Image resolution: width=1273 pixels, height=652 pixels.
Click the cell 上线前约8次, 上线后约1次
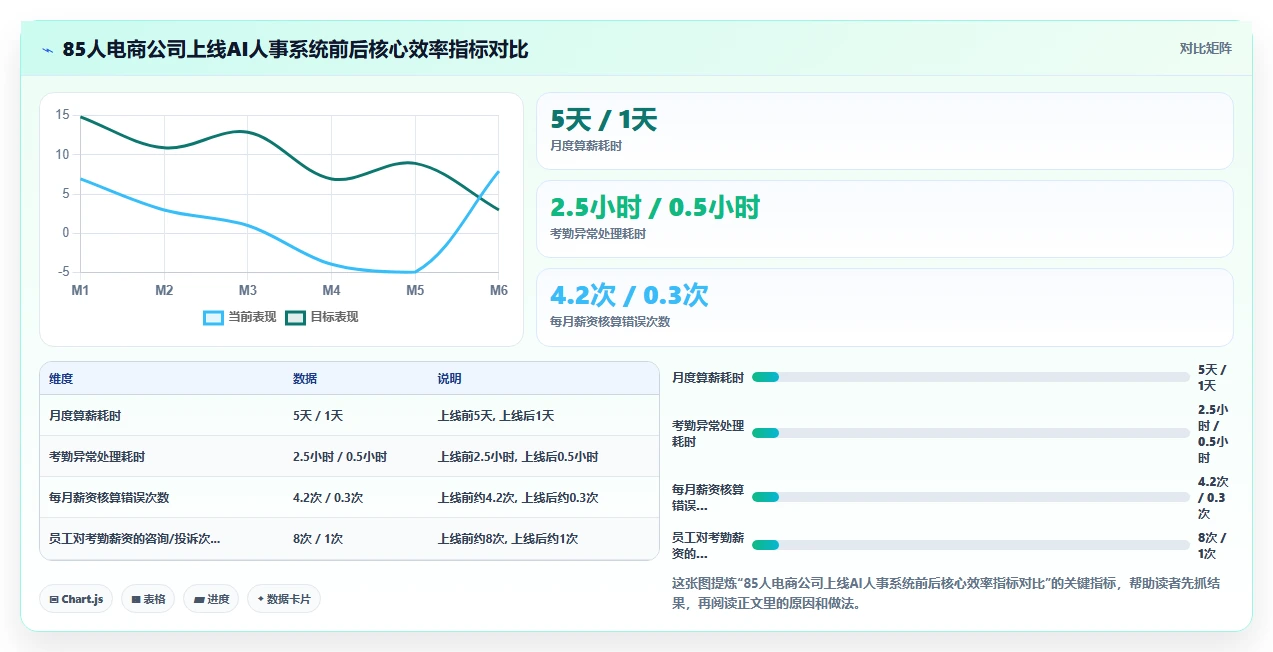(x=508, y=539)
